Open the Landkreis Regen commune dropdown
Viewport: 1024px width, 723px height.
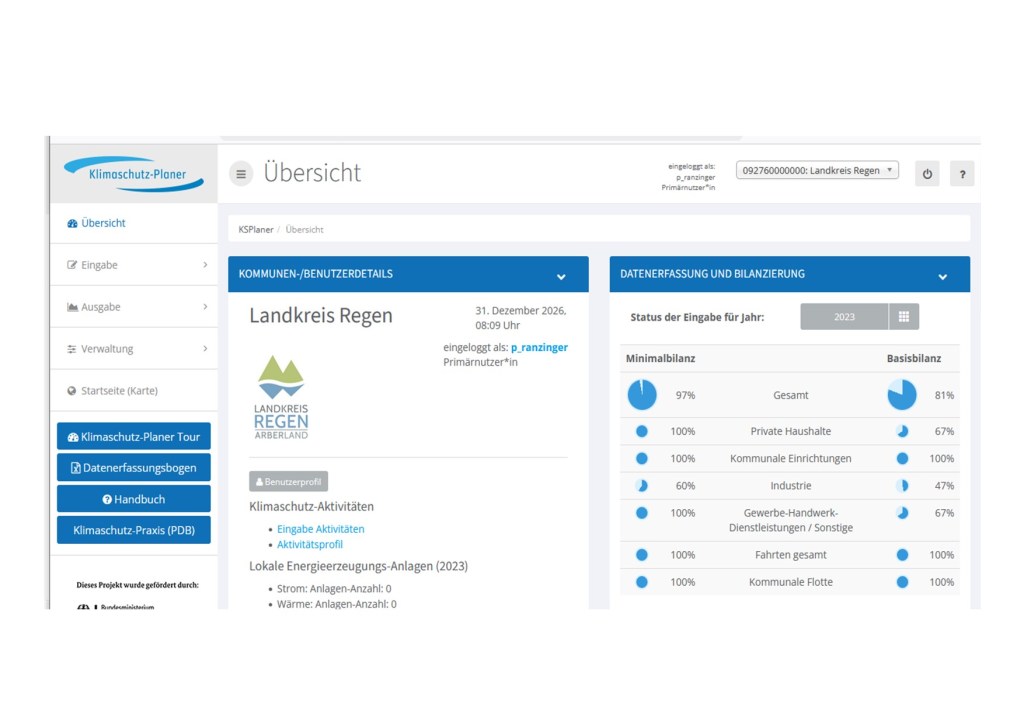coord(817,170)
